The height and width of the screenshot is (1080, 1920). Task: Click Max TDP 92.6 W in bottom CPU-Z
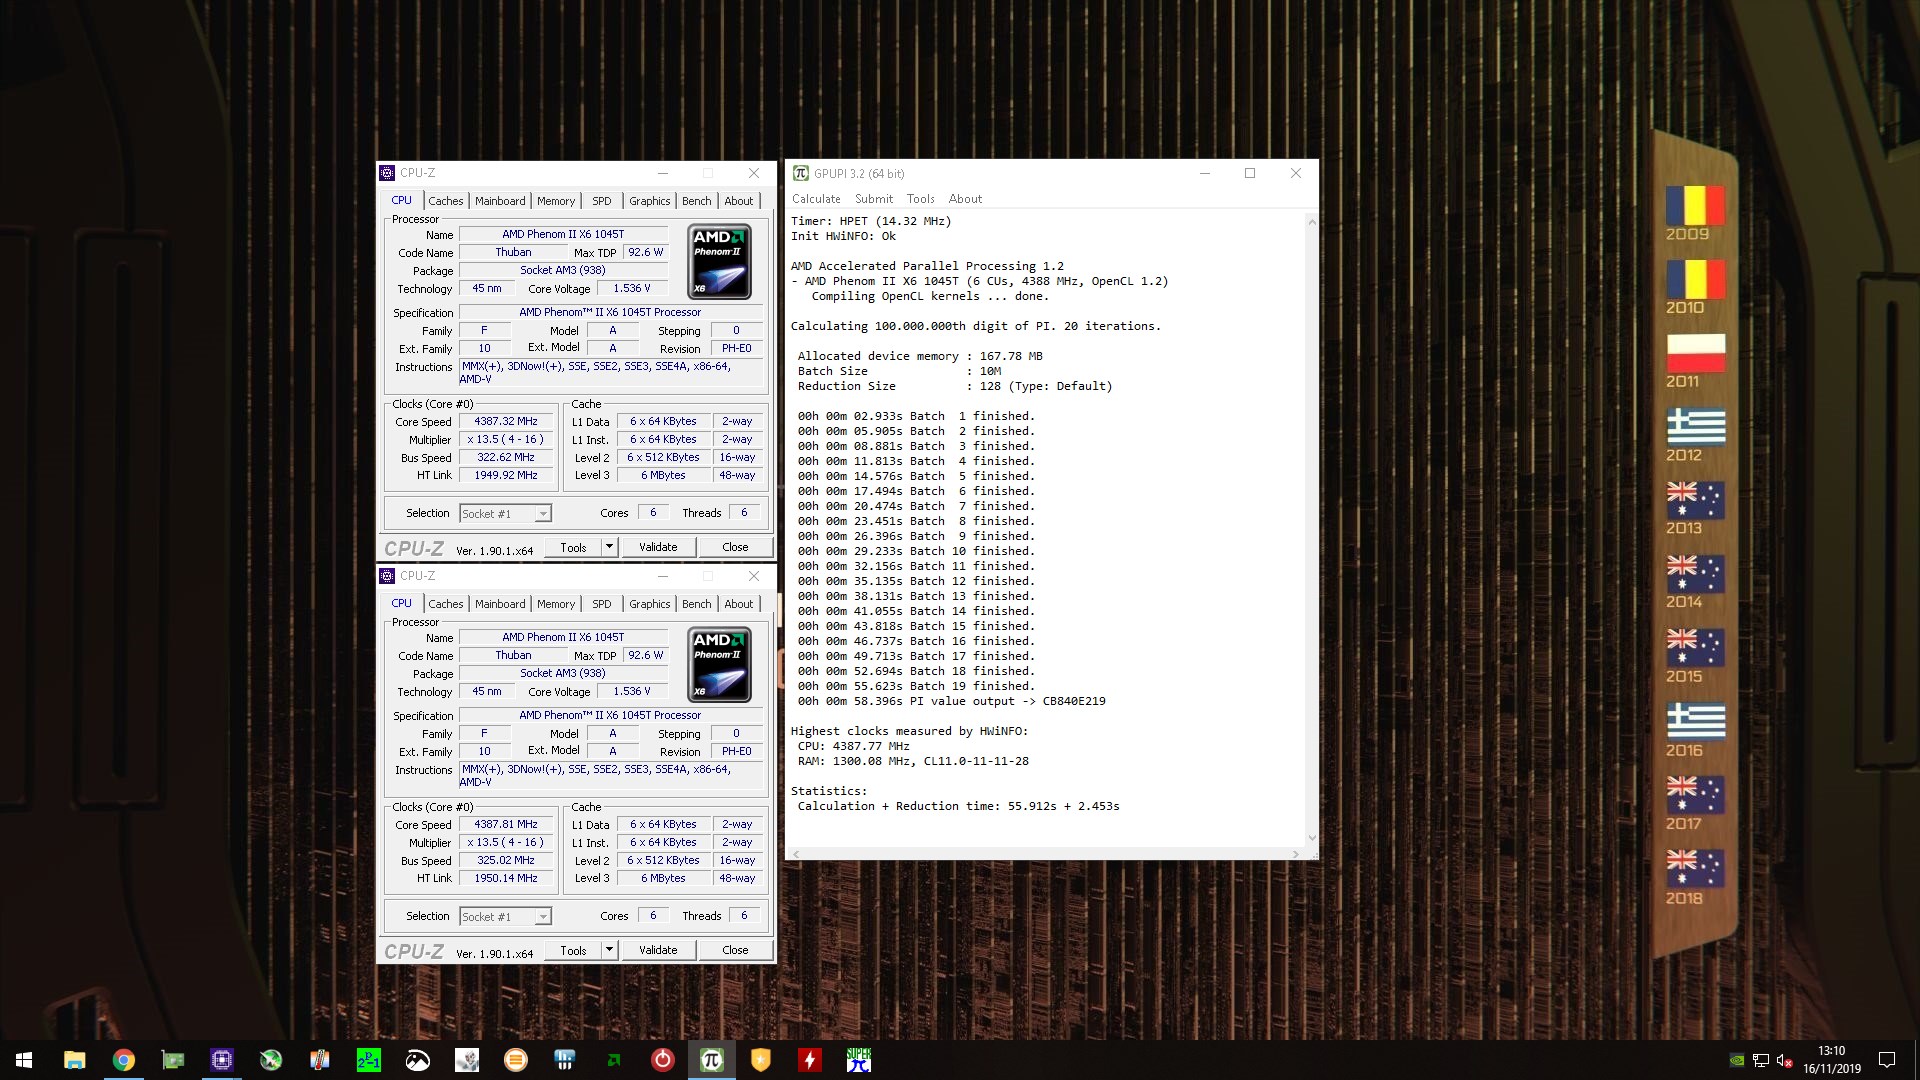(645, 656)
